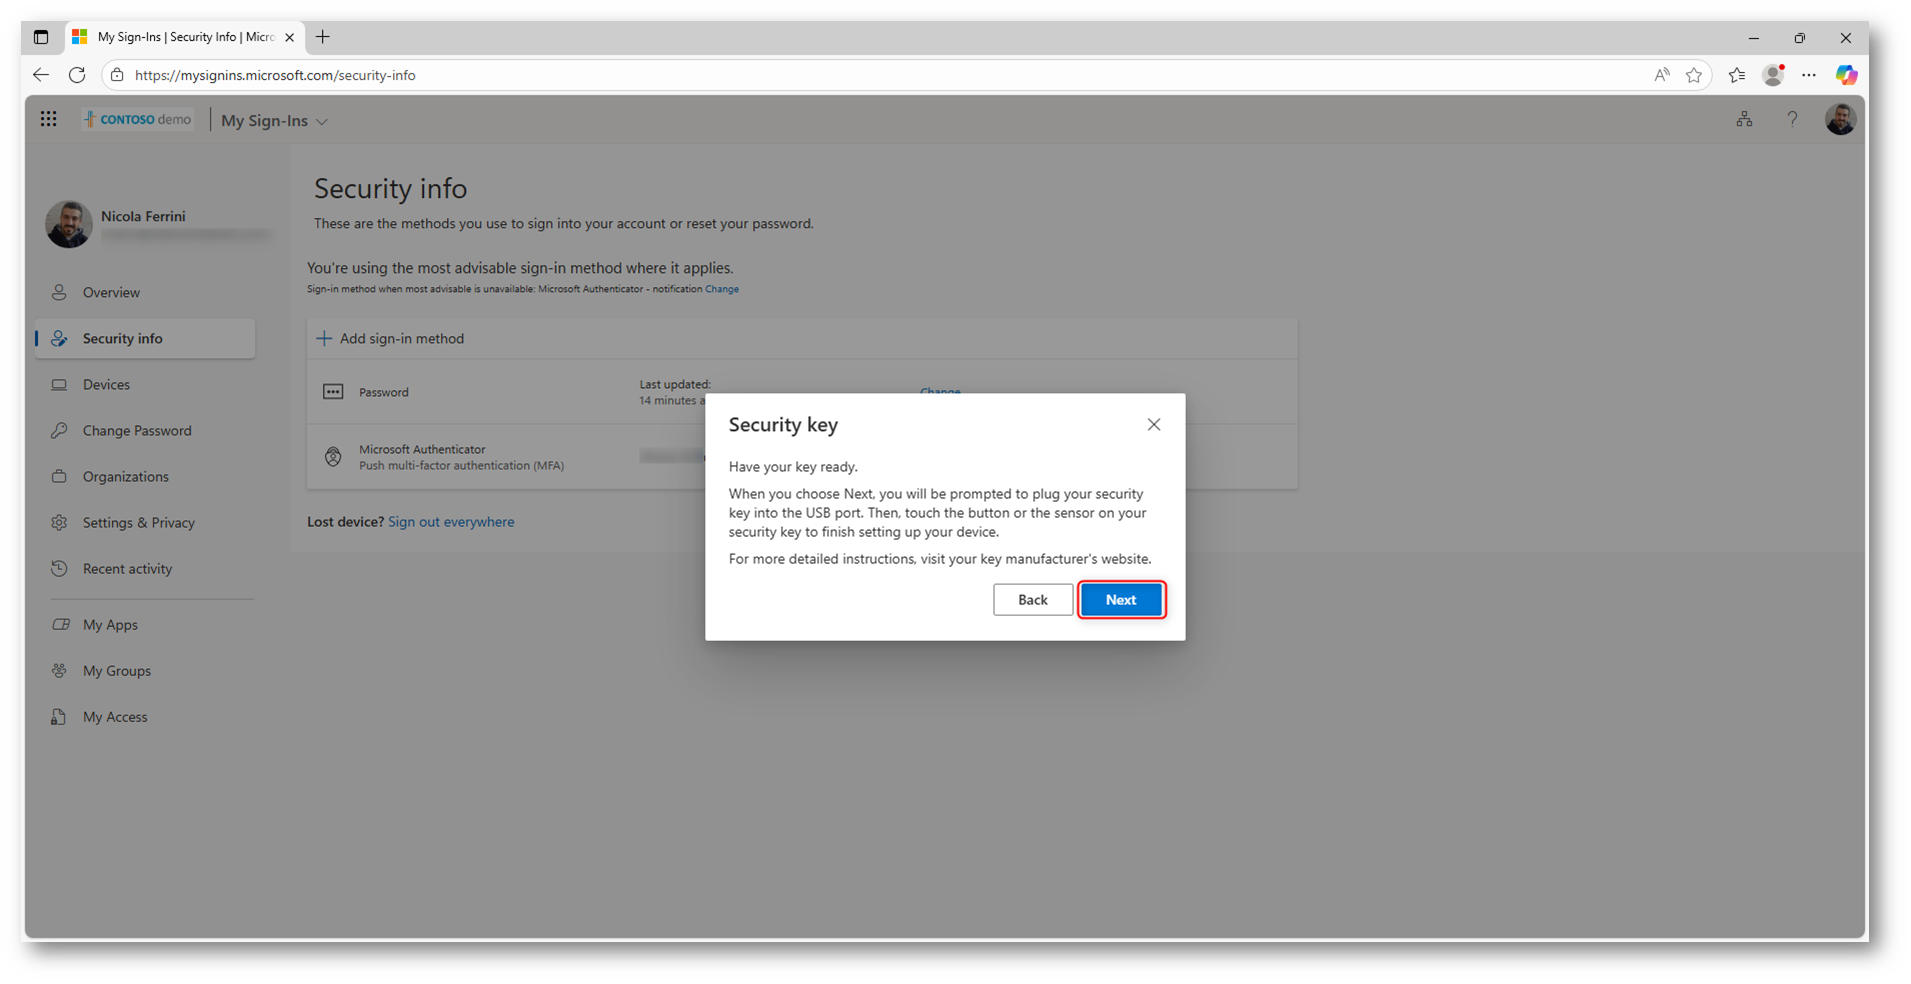Select the My Sign-Ins browser tab
This screenshot has height=984, width=1911.
coord(185,37)
